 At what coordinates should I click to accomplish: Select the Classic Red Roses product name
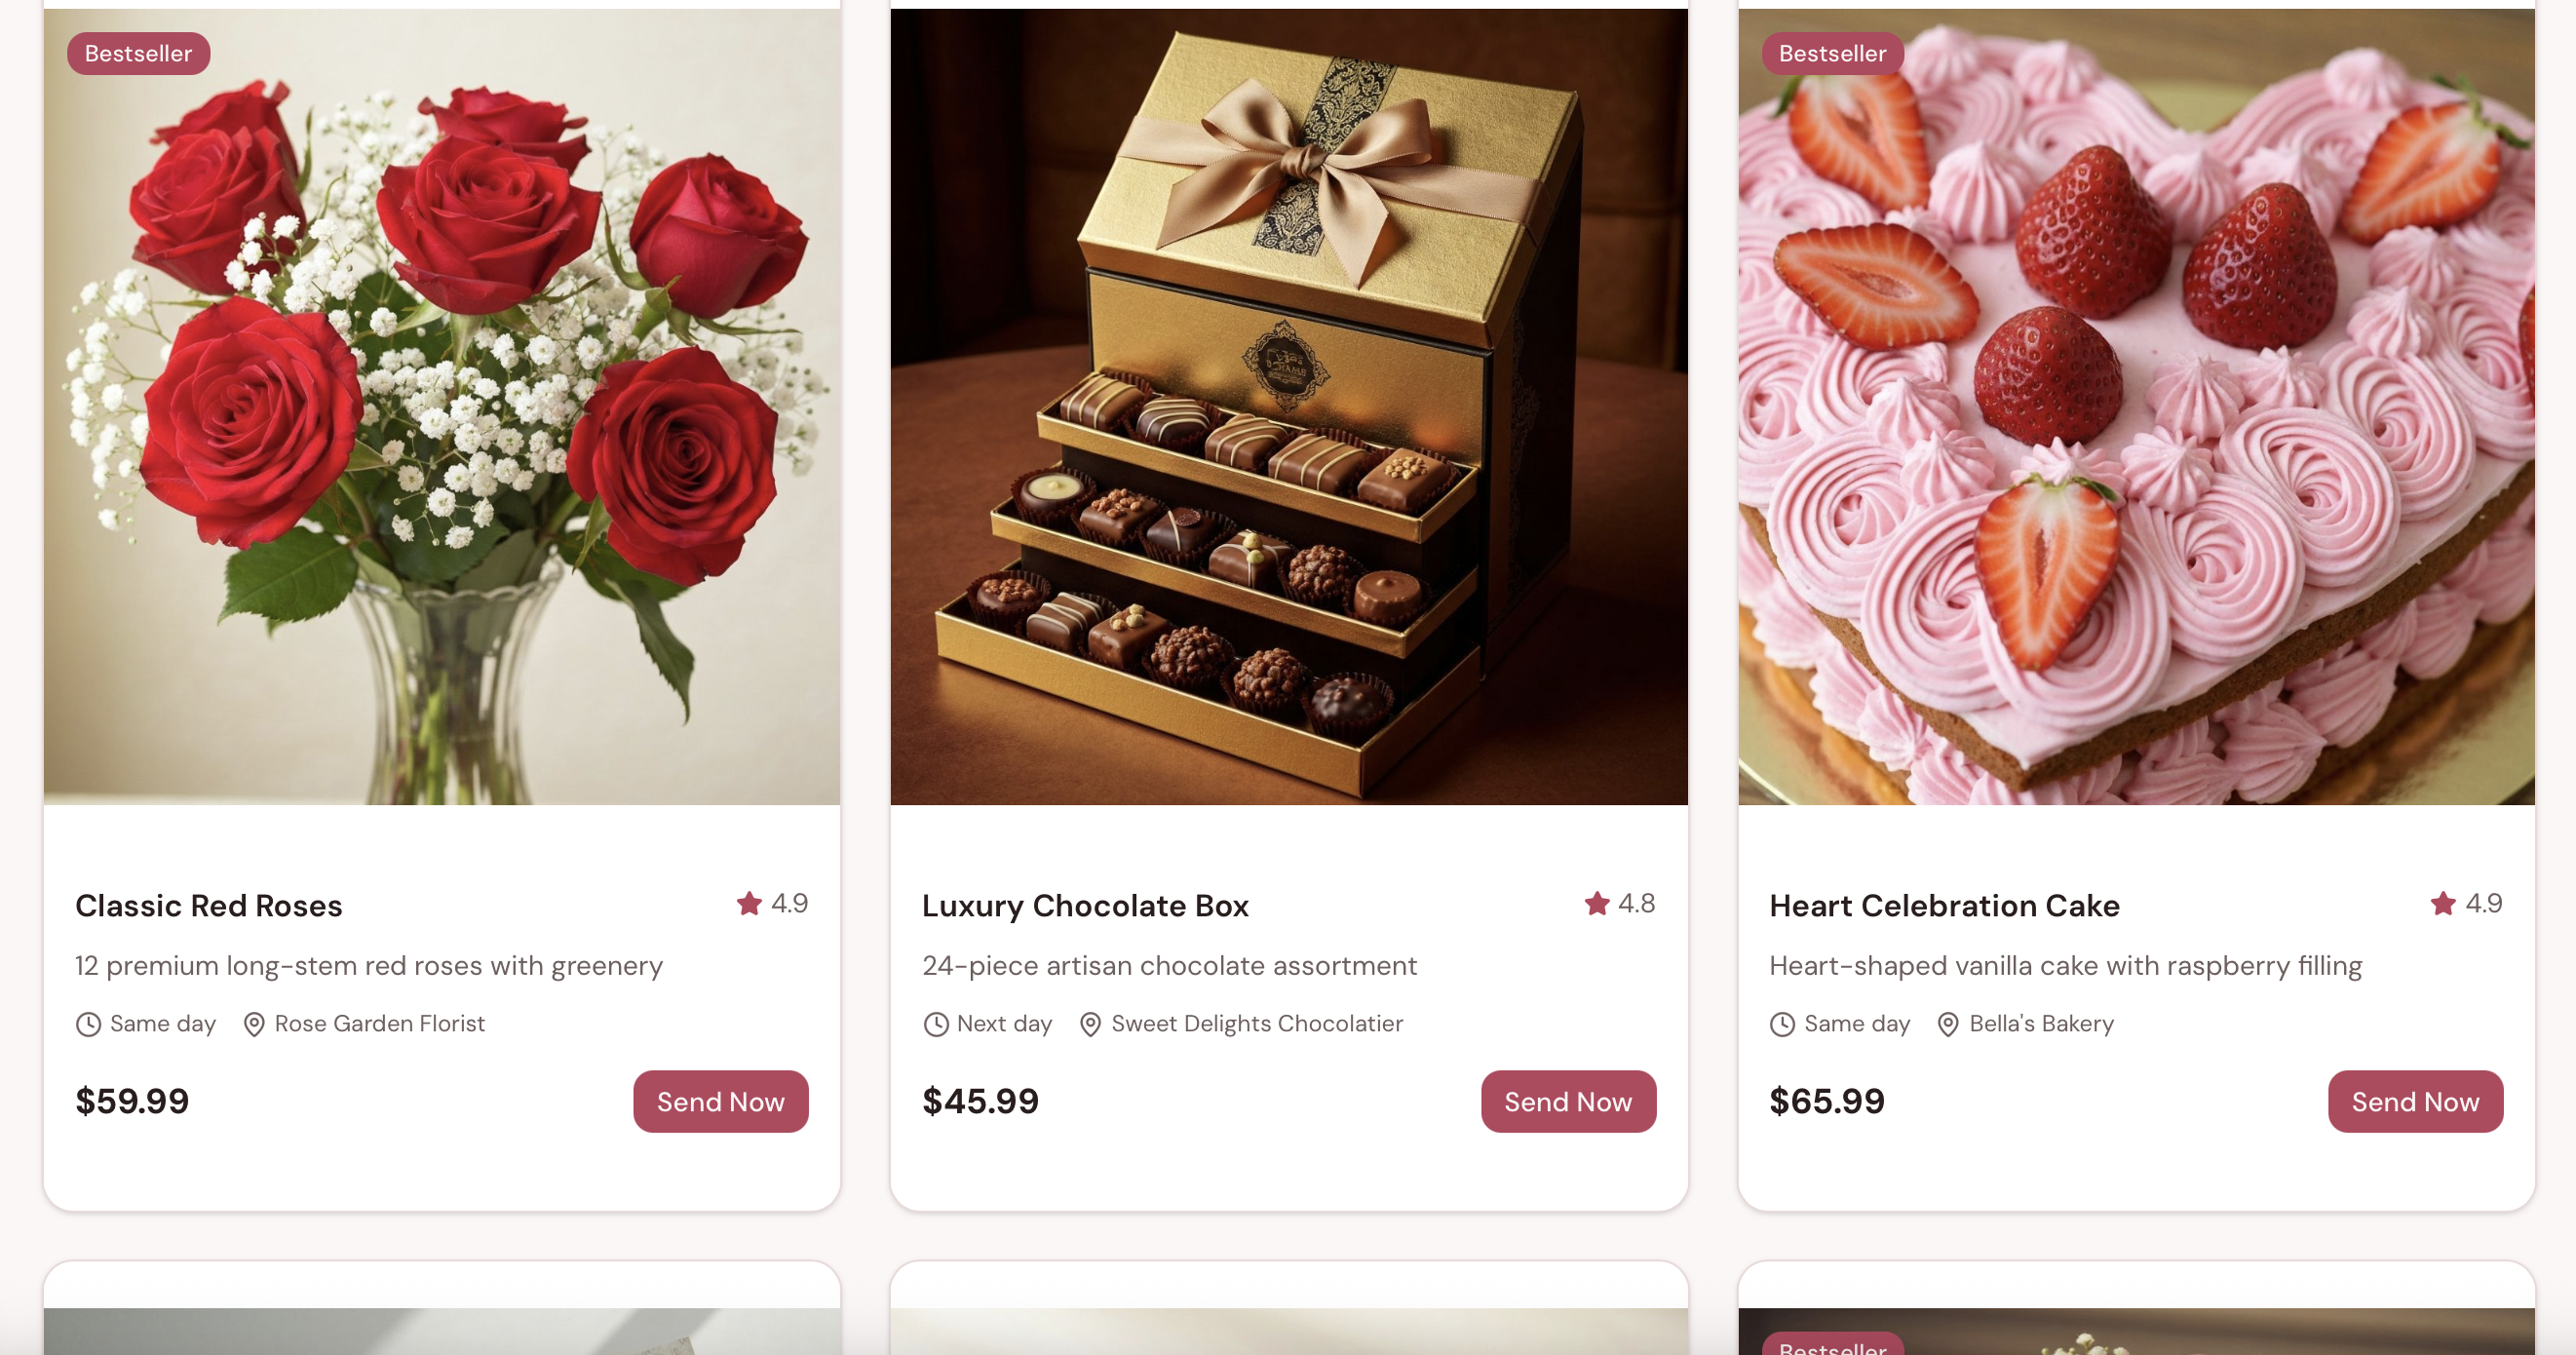(209, 906)
